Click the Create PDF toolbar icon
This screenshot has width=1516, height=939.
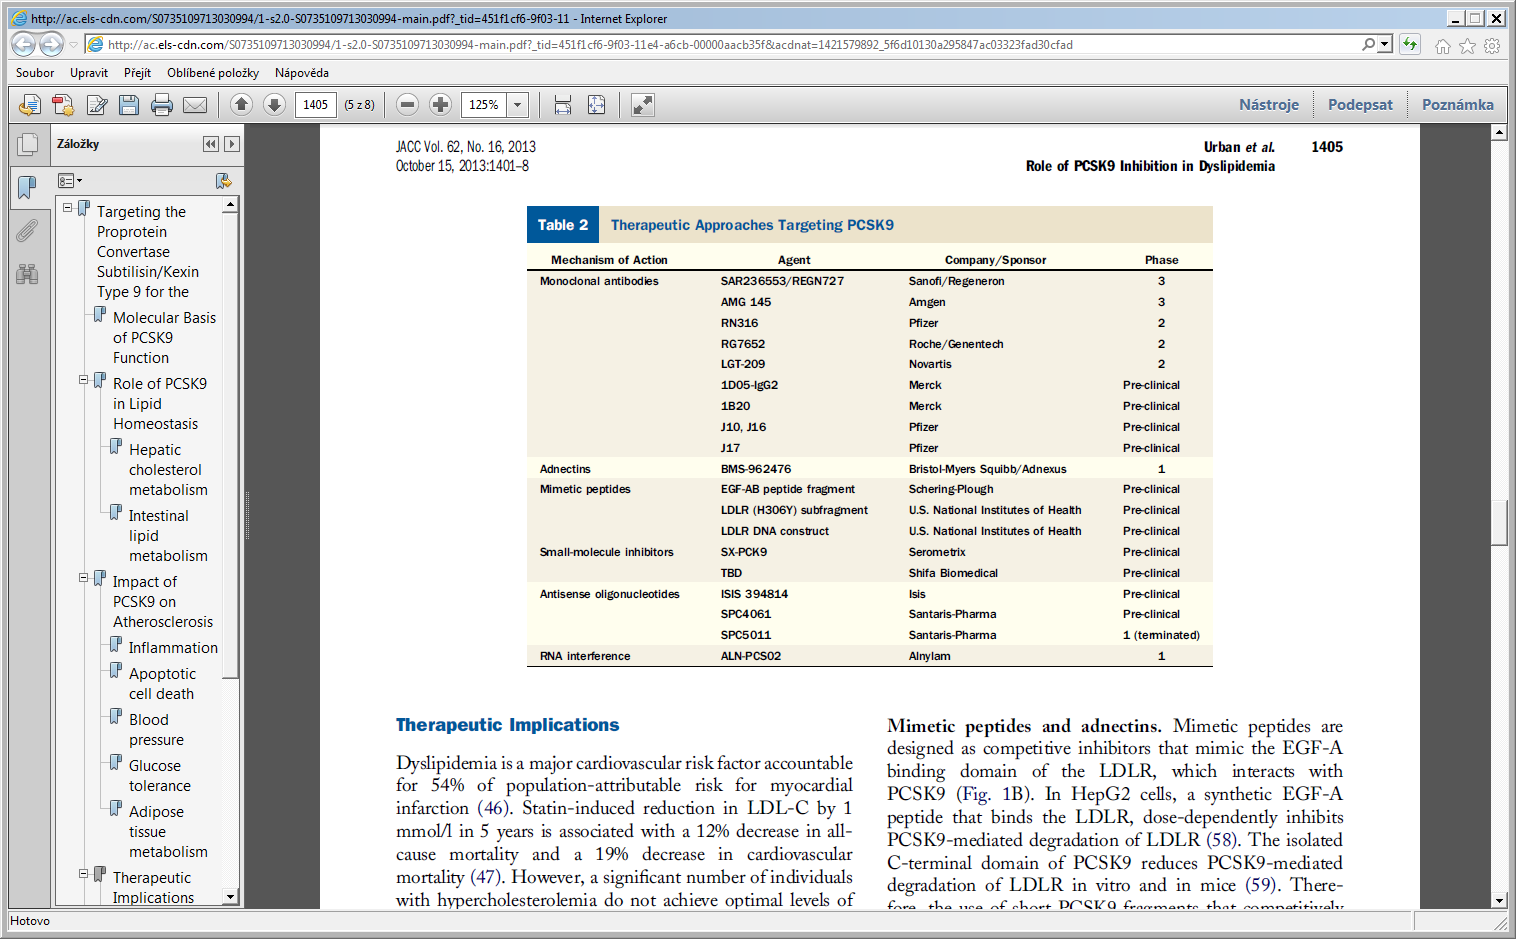[63, 105]
